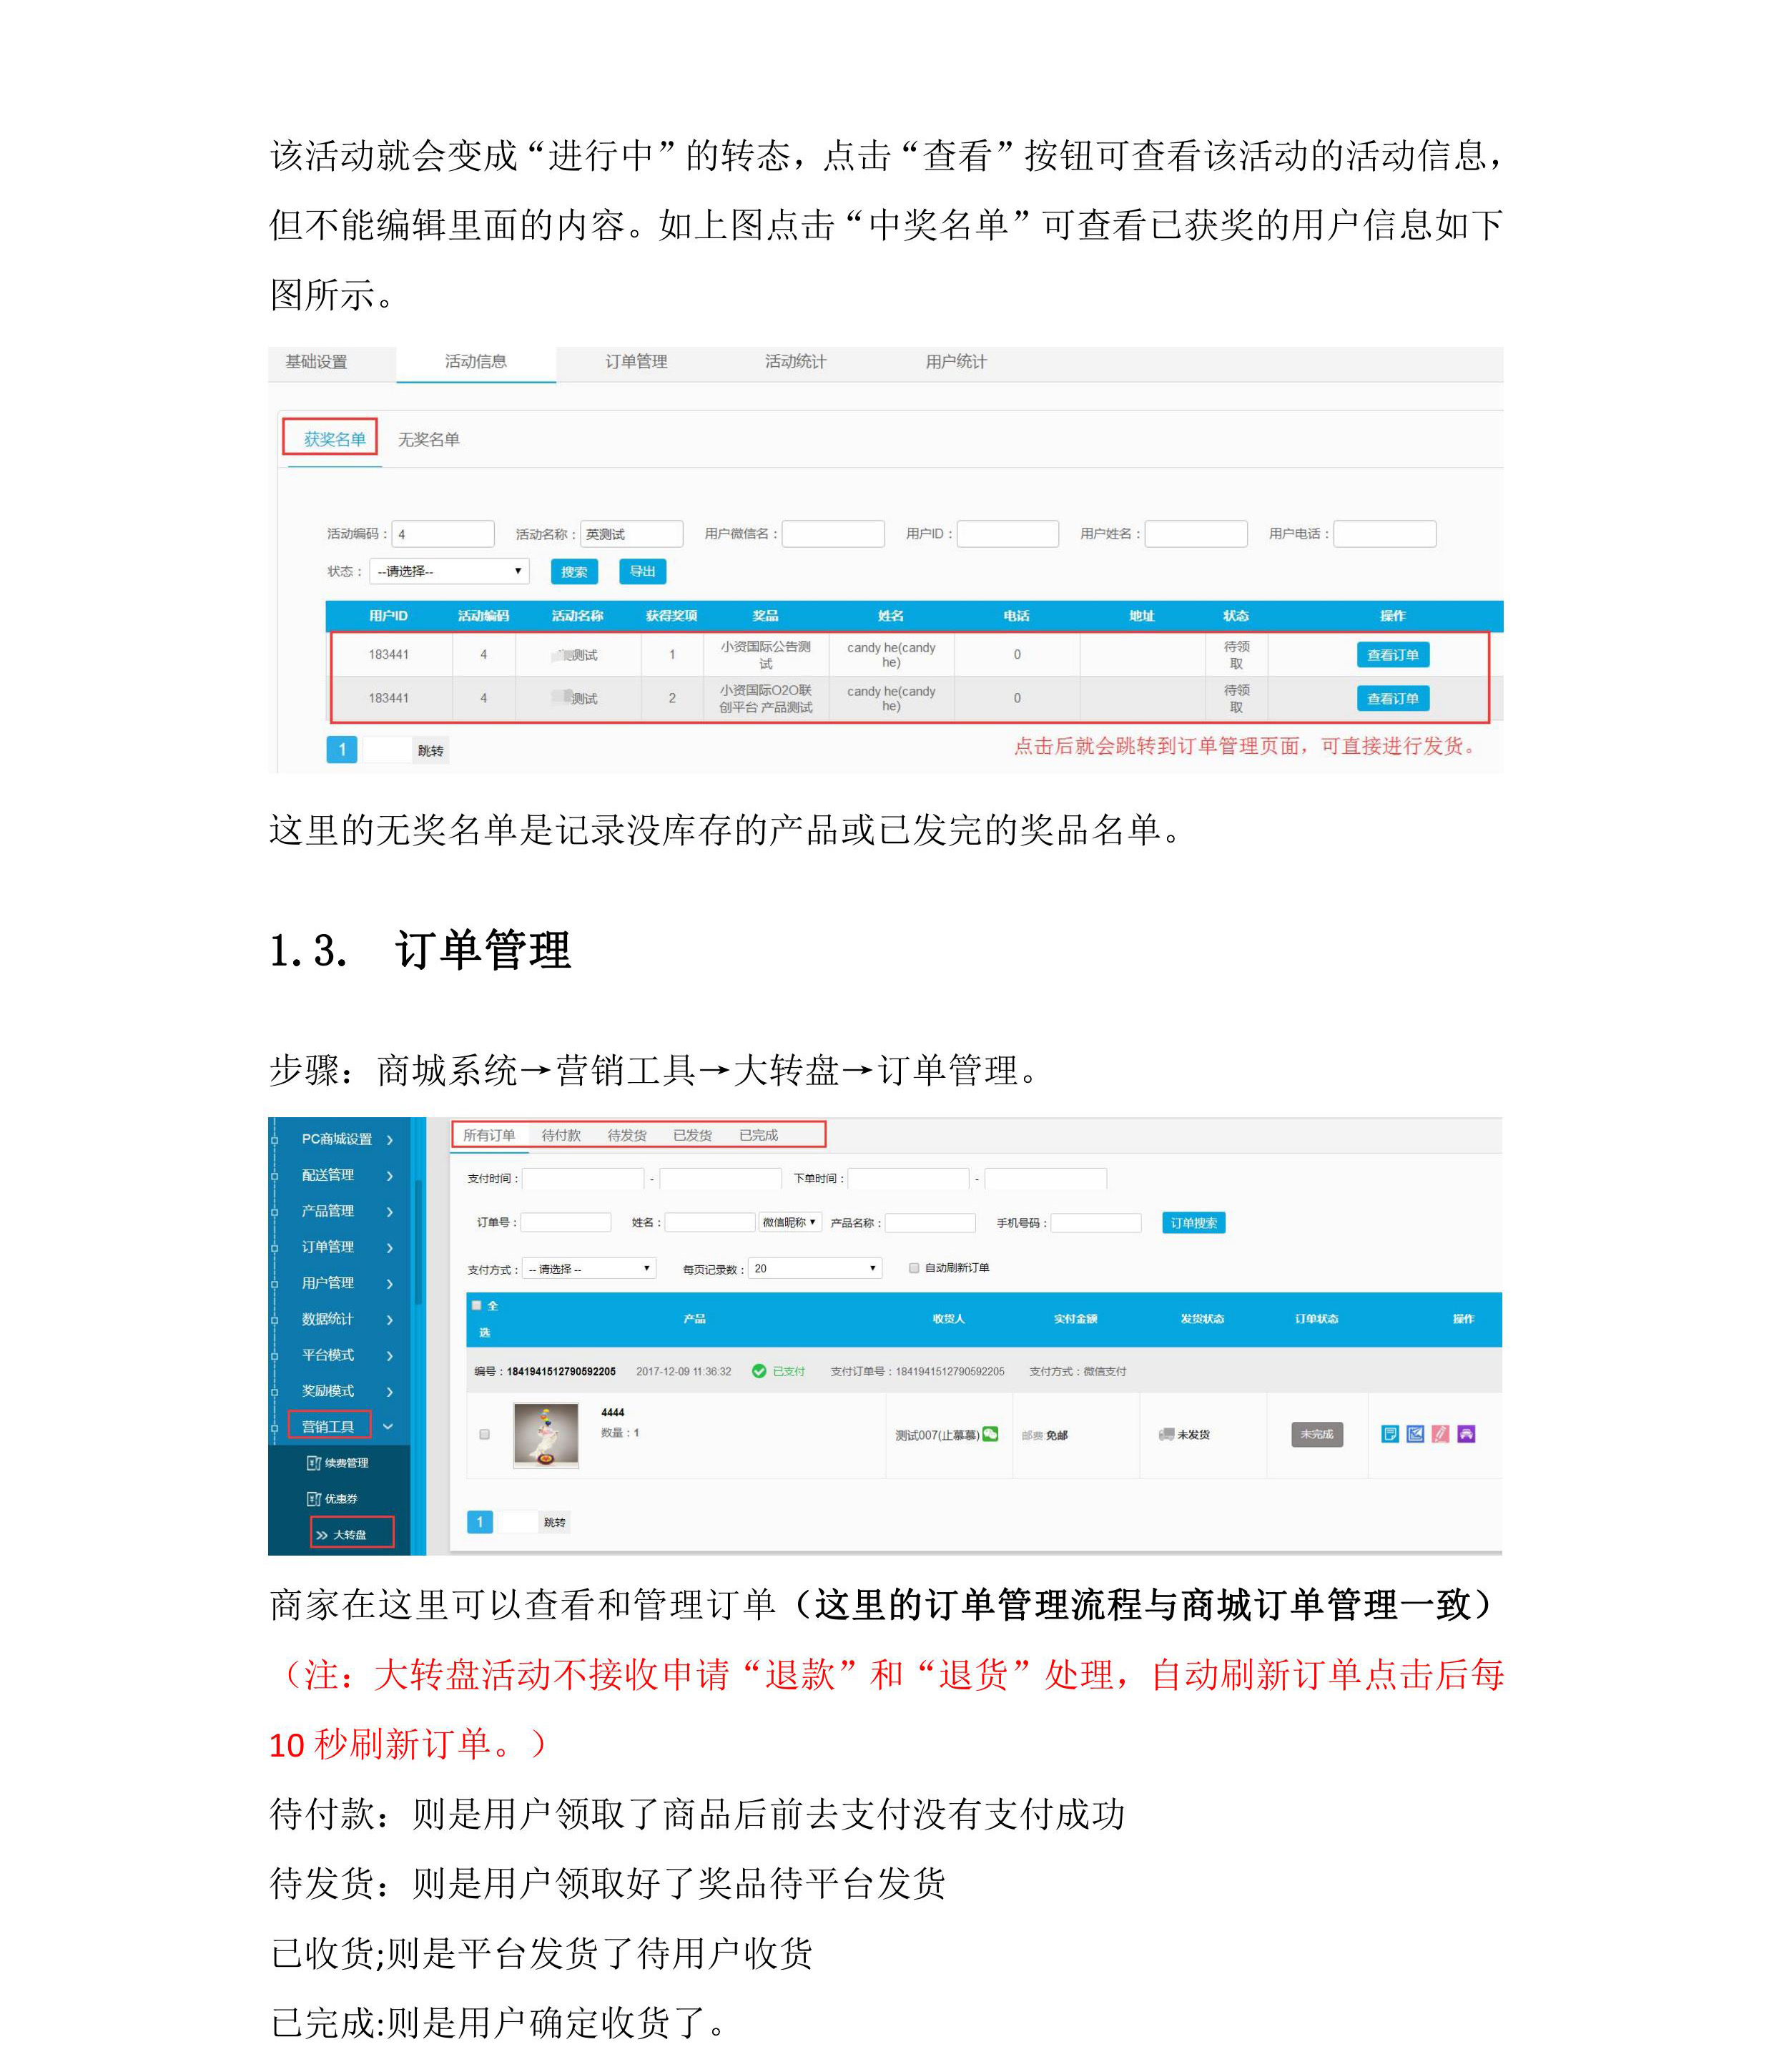Viewport: 1774px width, 2072px height.
Task: Open the 每页记录数 dropdown showing 20
Action: pos(815,1268)
